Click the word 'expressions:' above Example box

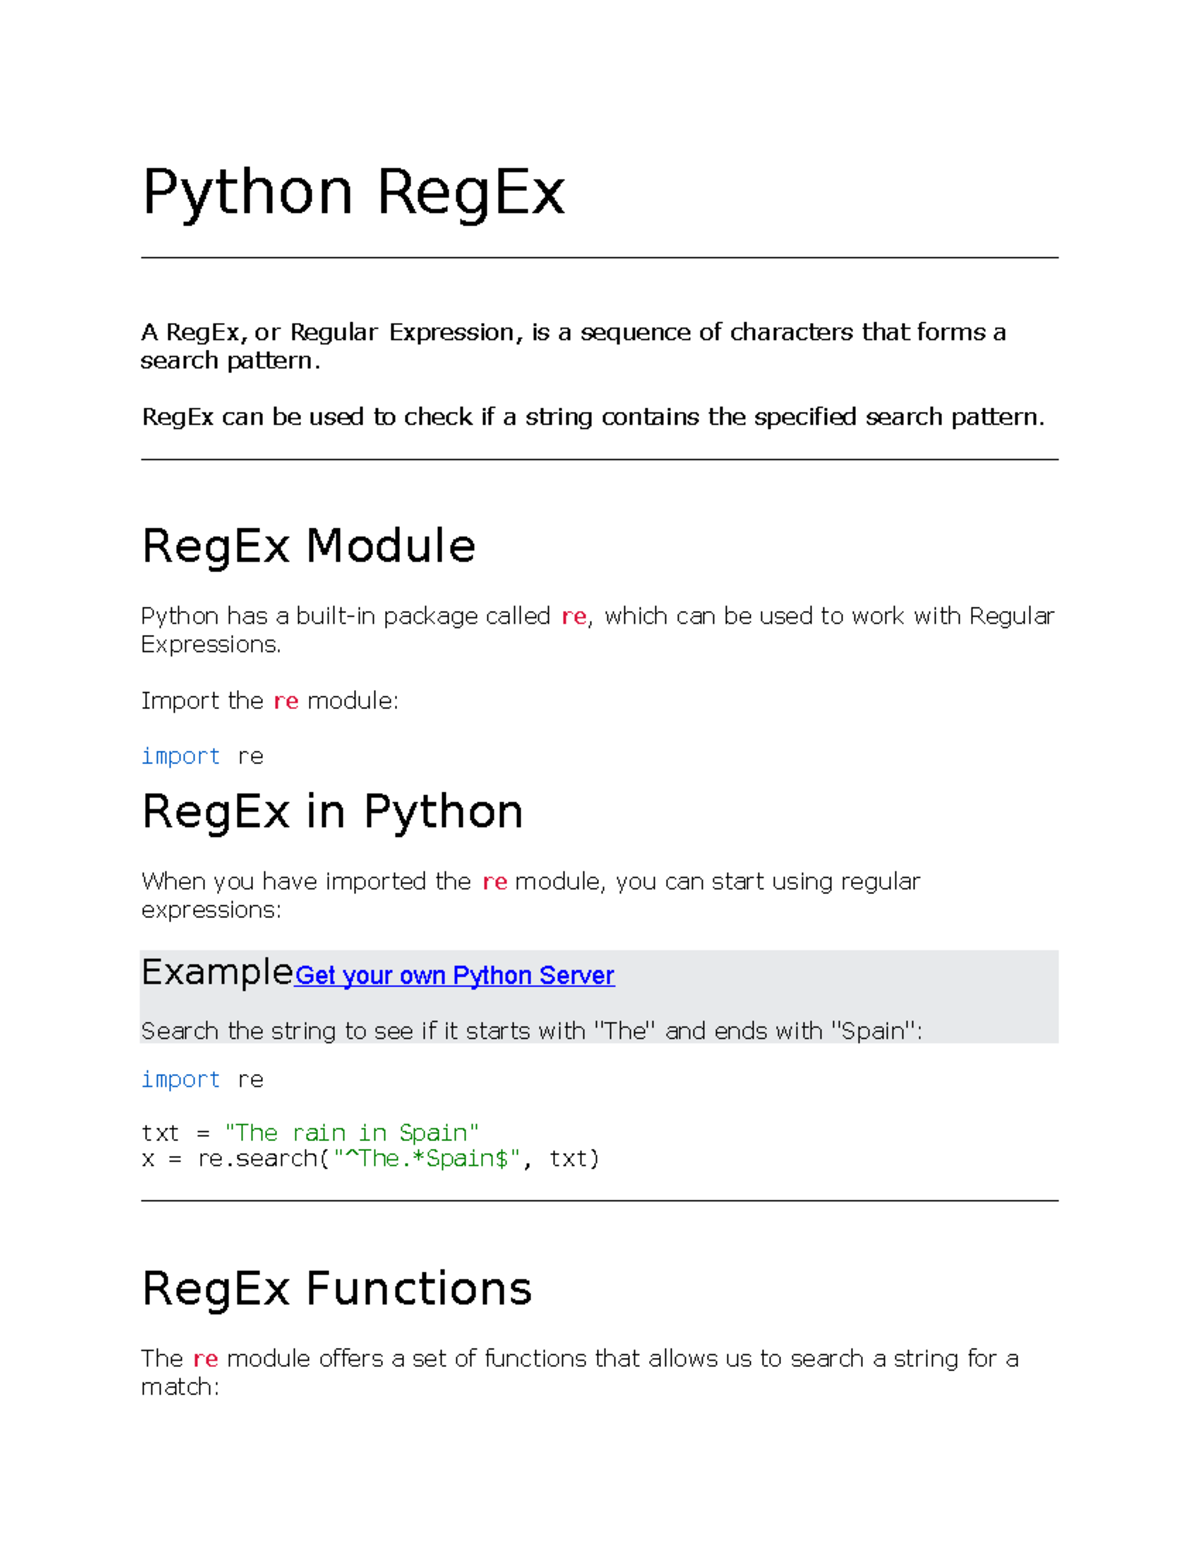211,911
